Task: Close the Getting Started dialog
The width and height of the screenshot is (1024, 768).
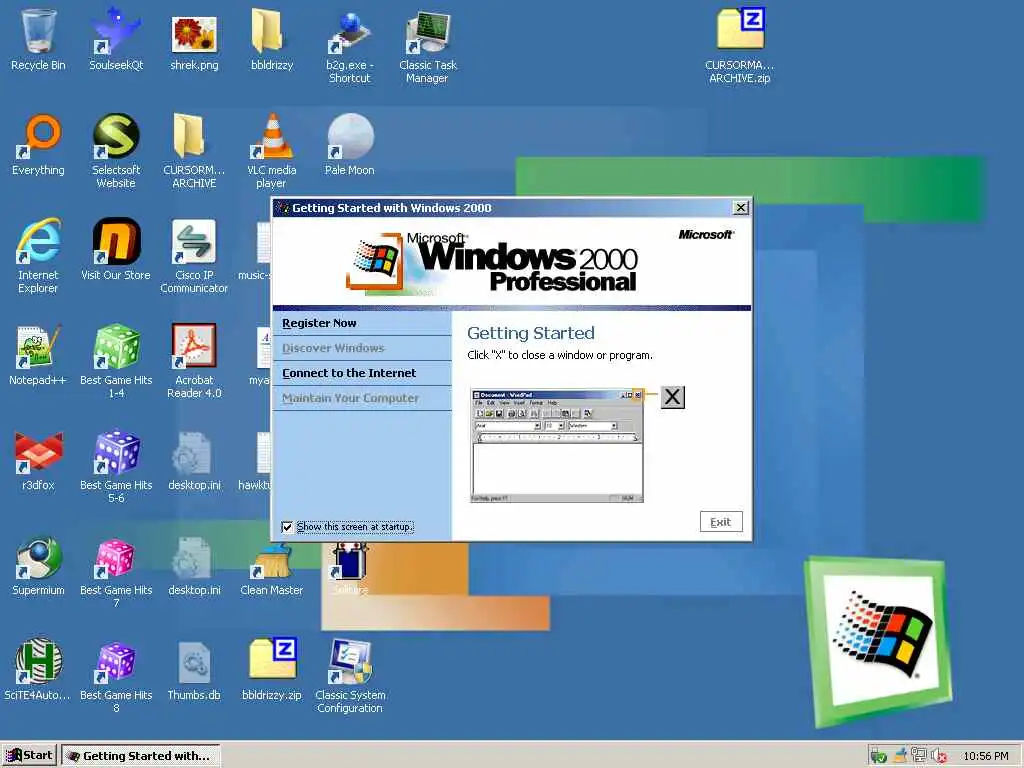Action: (x=741, y=208)
